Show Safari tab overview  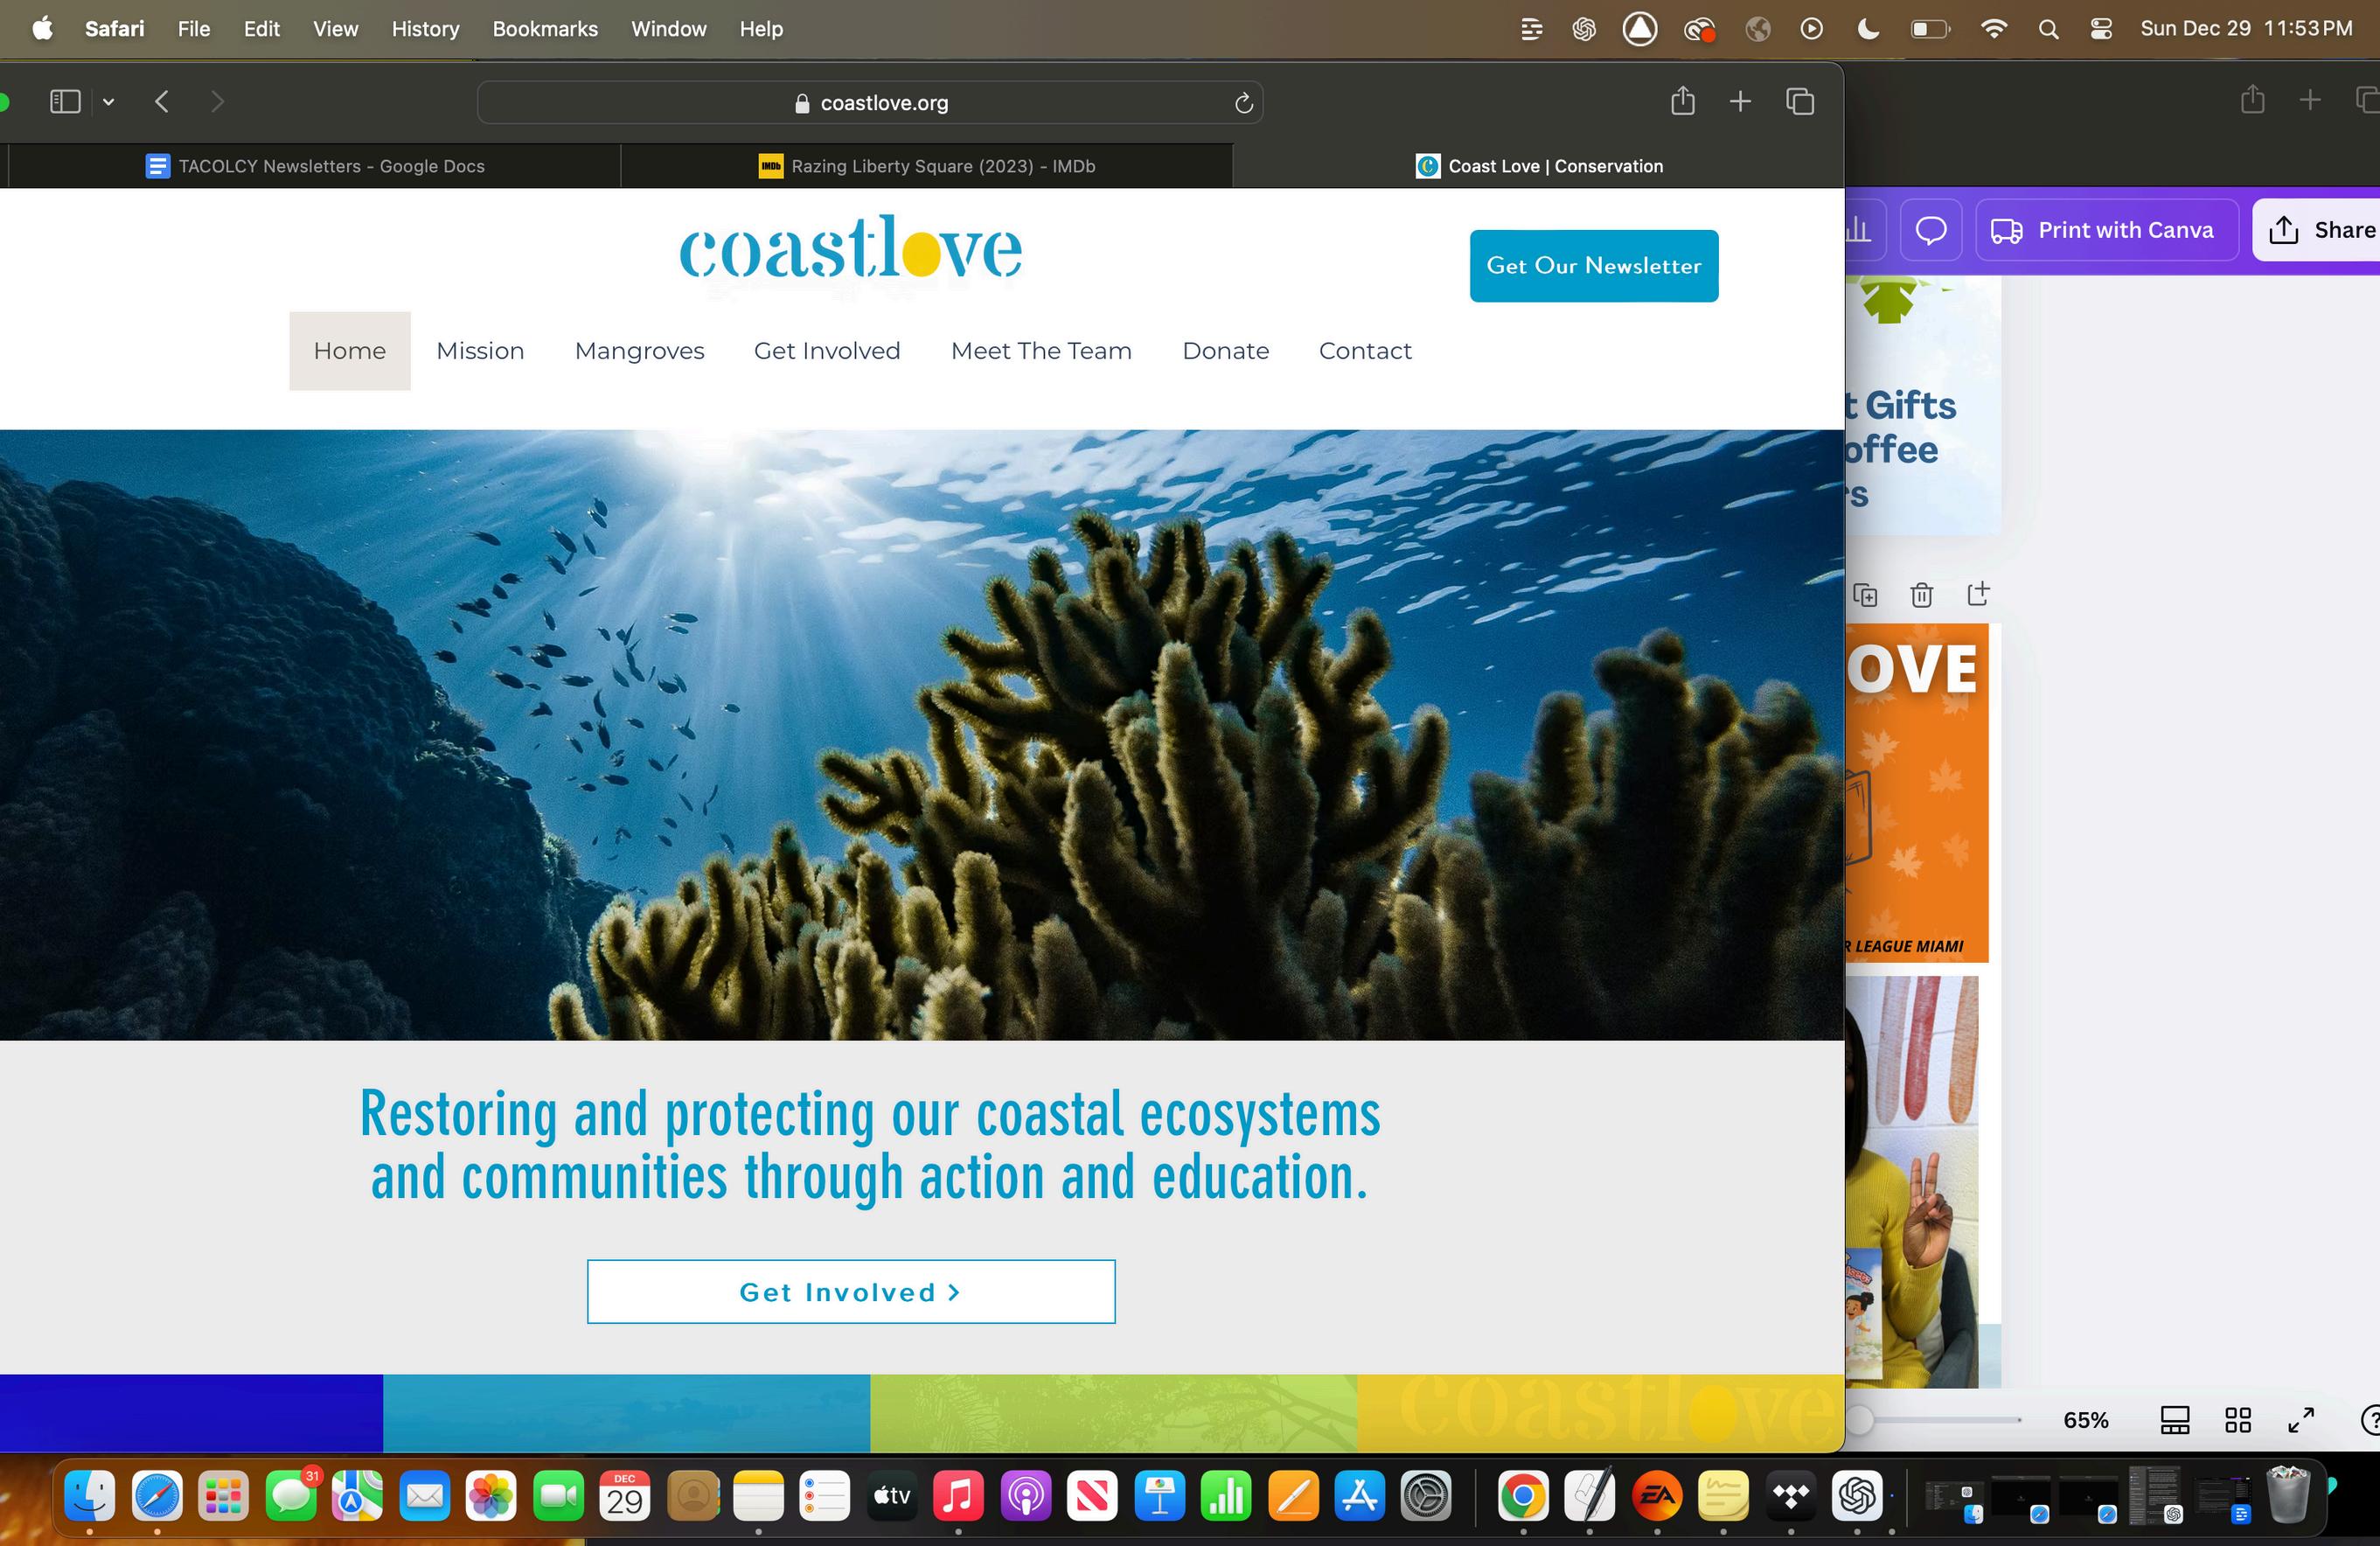(x=1800, y=101)
